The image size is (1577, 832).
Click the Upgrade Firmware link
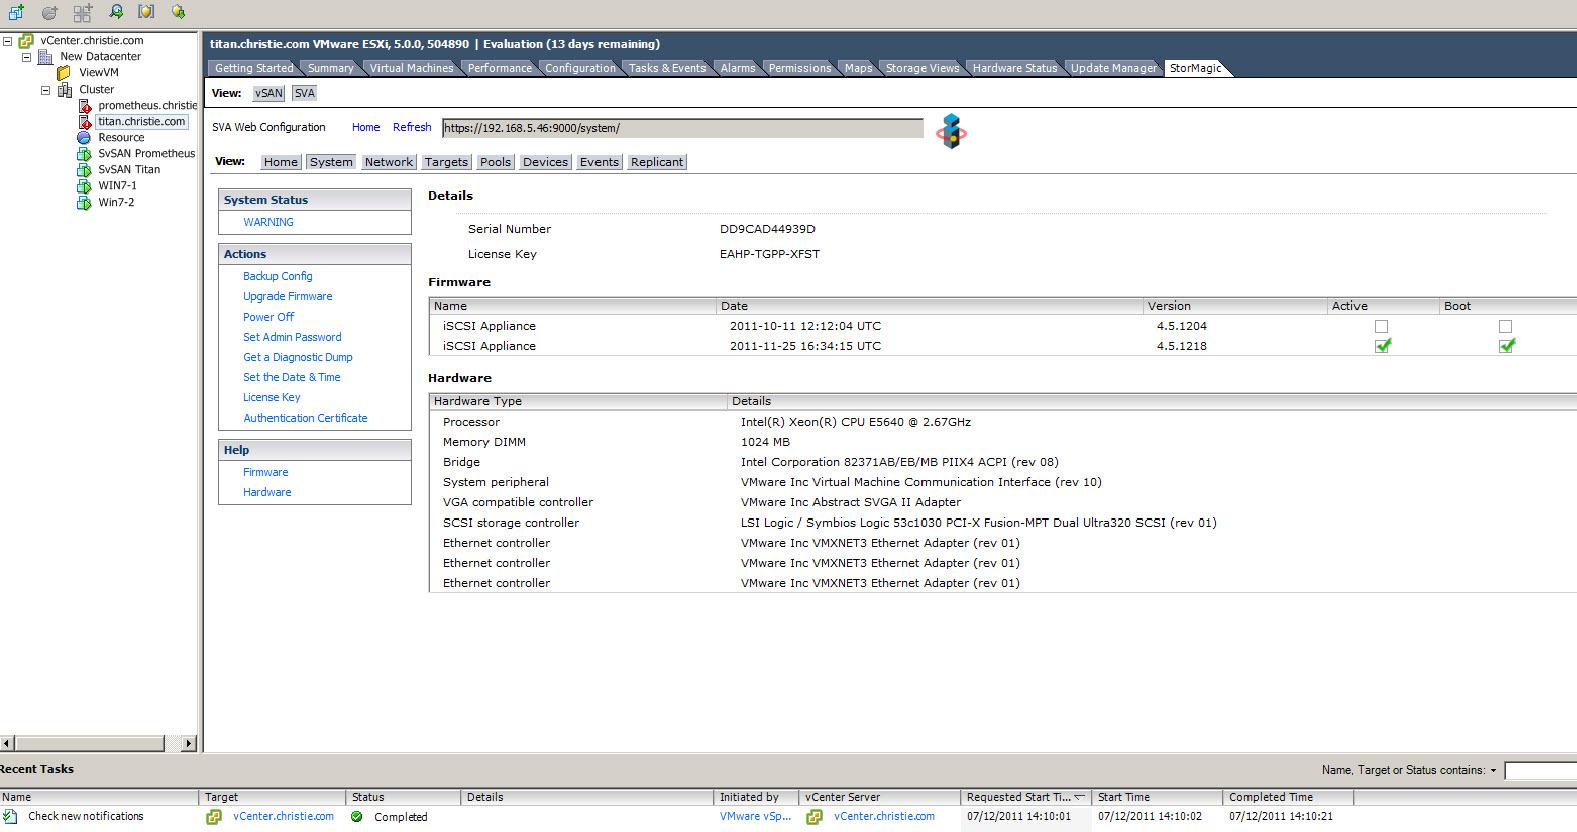[x=288, y=296]
